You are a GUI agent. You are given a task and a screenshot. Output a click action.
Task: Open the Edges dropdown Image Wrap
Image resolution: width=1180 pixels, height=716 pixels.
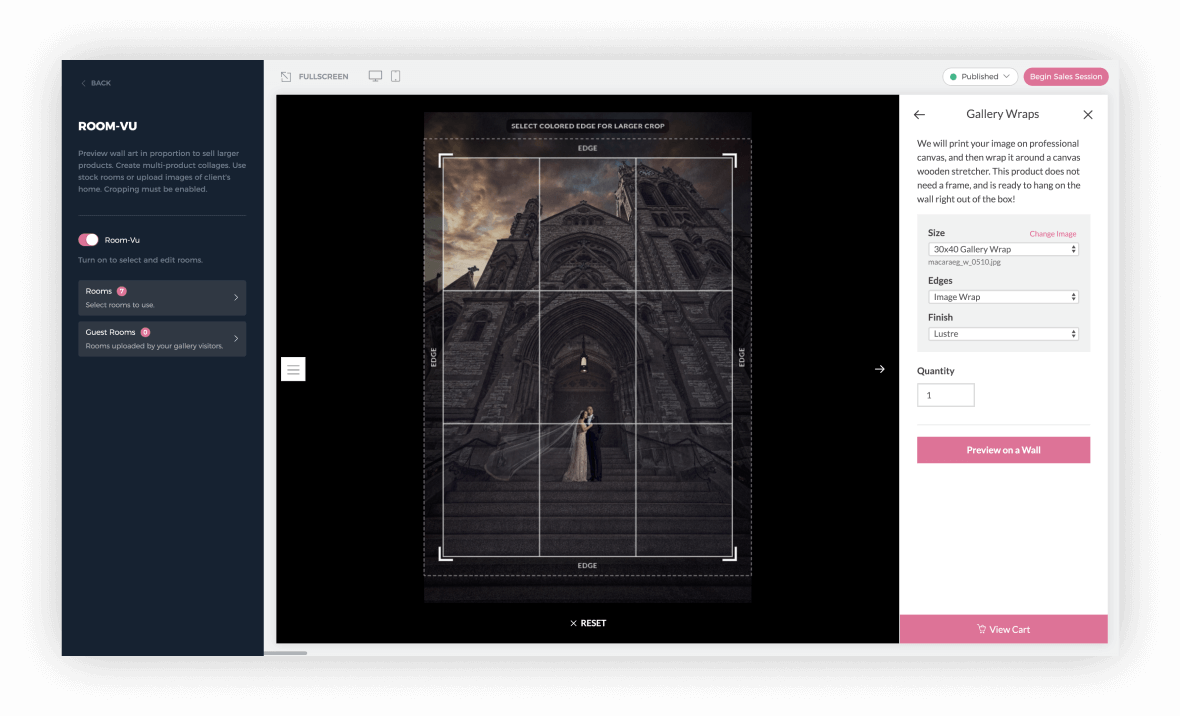tap(1003, 297)
